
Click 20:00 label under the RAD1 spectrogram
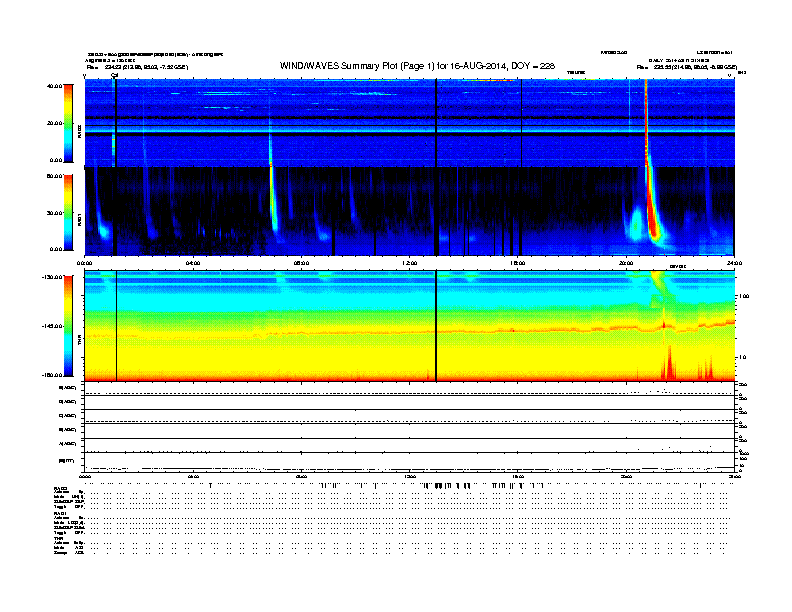(626, 263)
